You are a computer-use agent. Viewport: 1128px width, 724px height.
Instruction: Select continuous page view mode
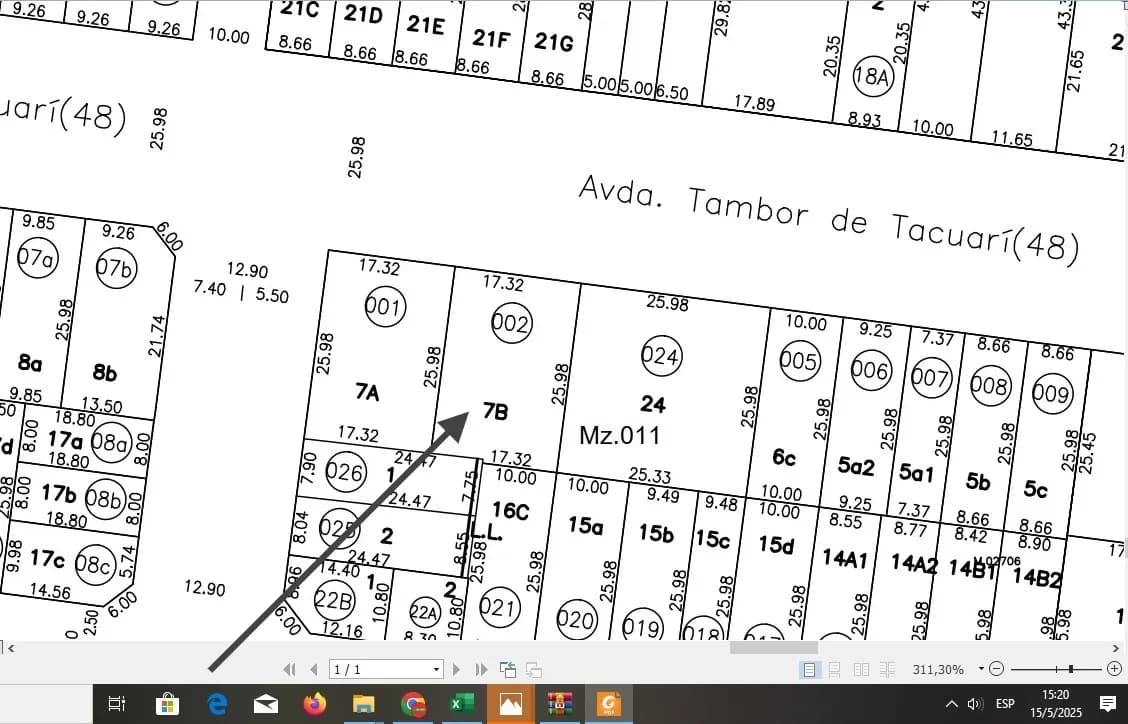(x=834, y=669)
